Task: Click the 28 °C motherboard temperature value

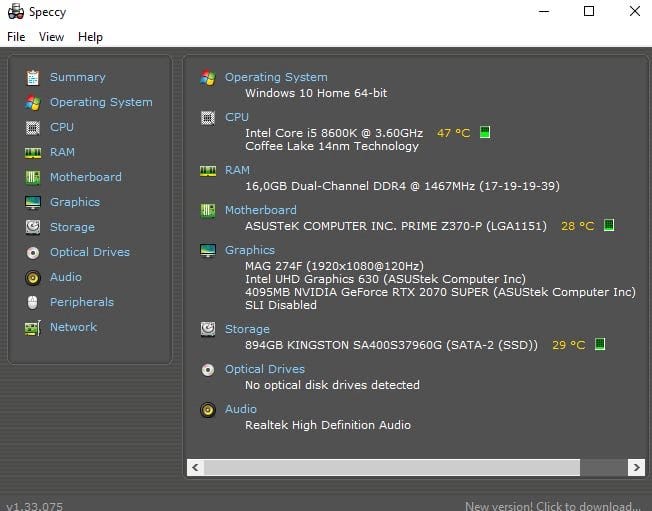Action: (578, 226)
